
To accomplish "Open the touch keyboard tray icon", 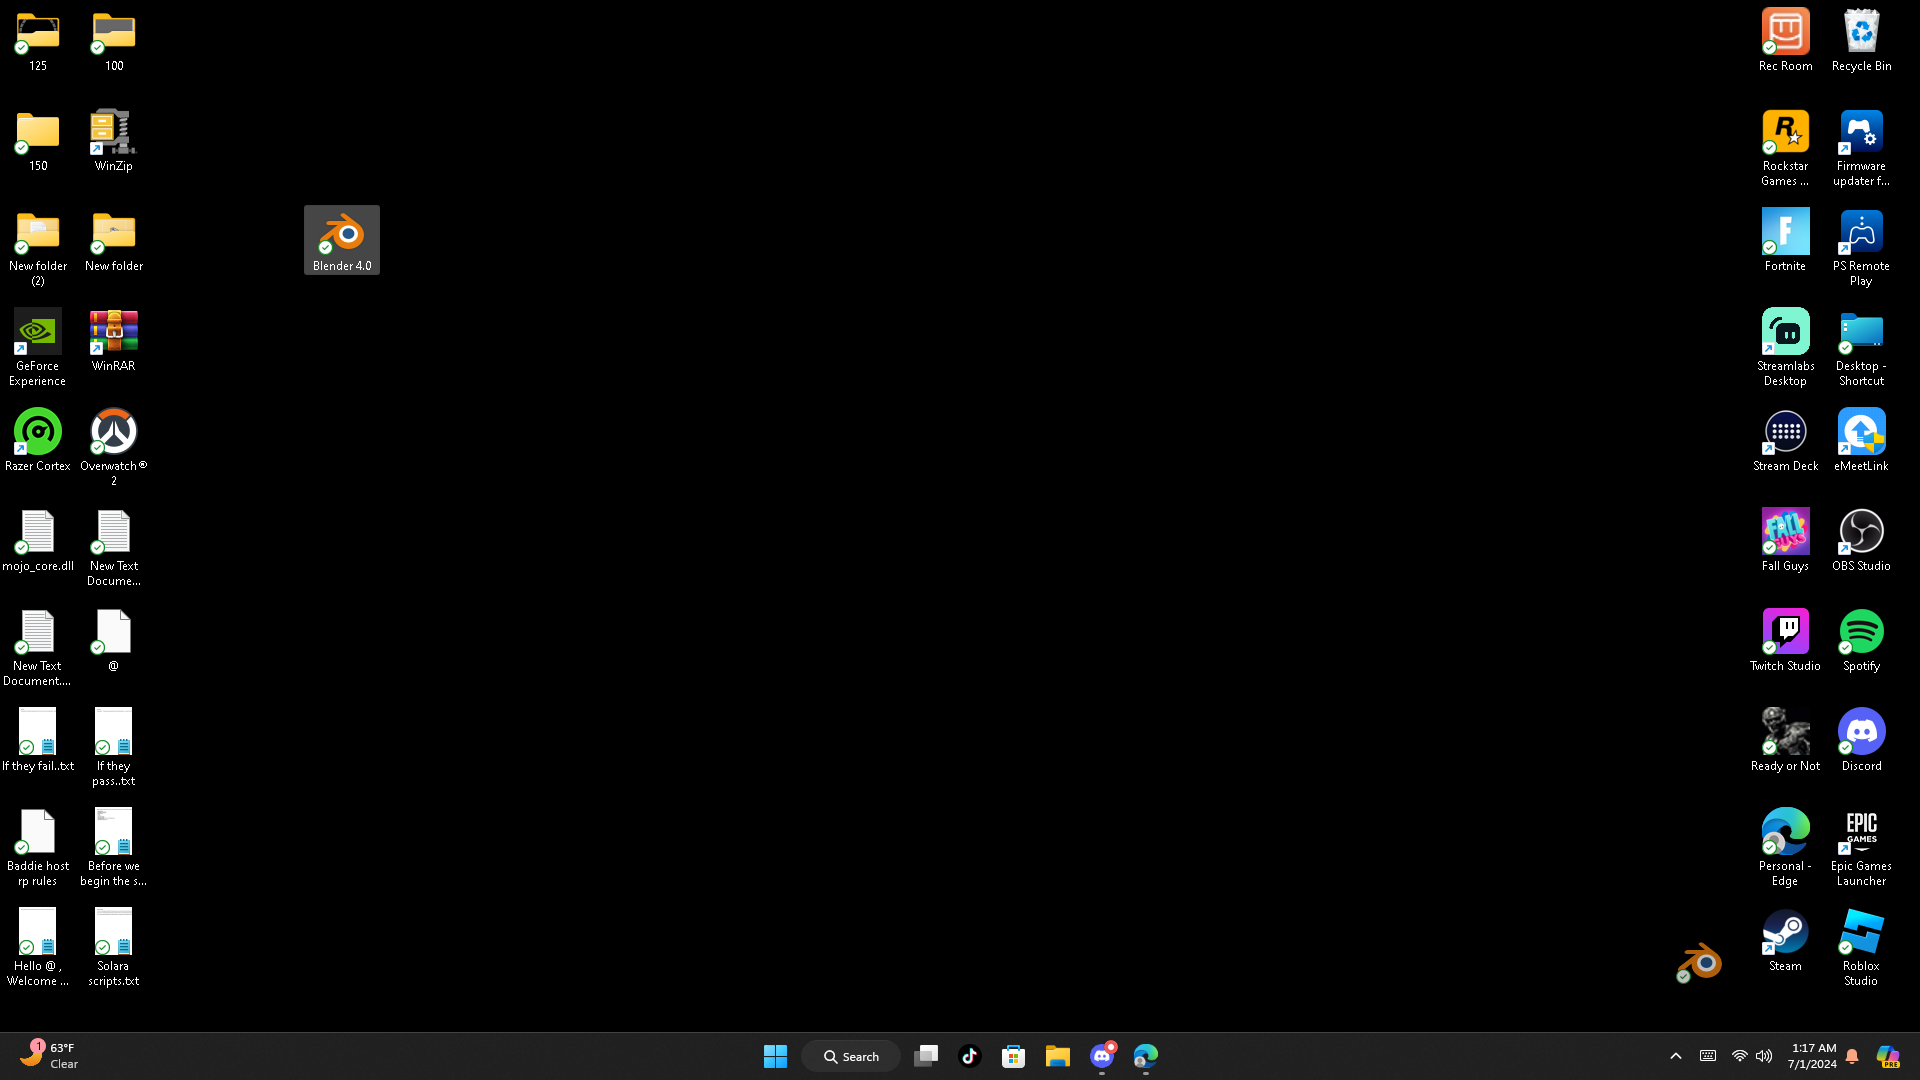I will pyautogui.click(x=1708, y=1056).
